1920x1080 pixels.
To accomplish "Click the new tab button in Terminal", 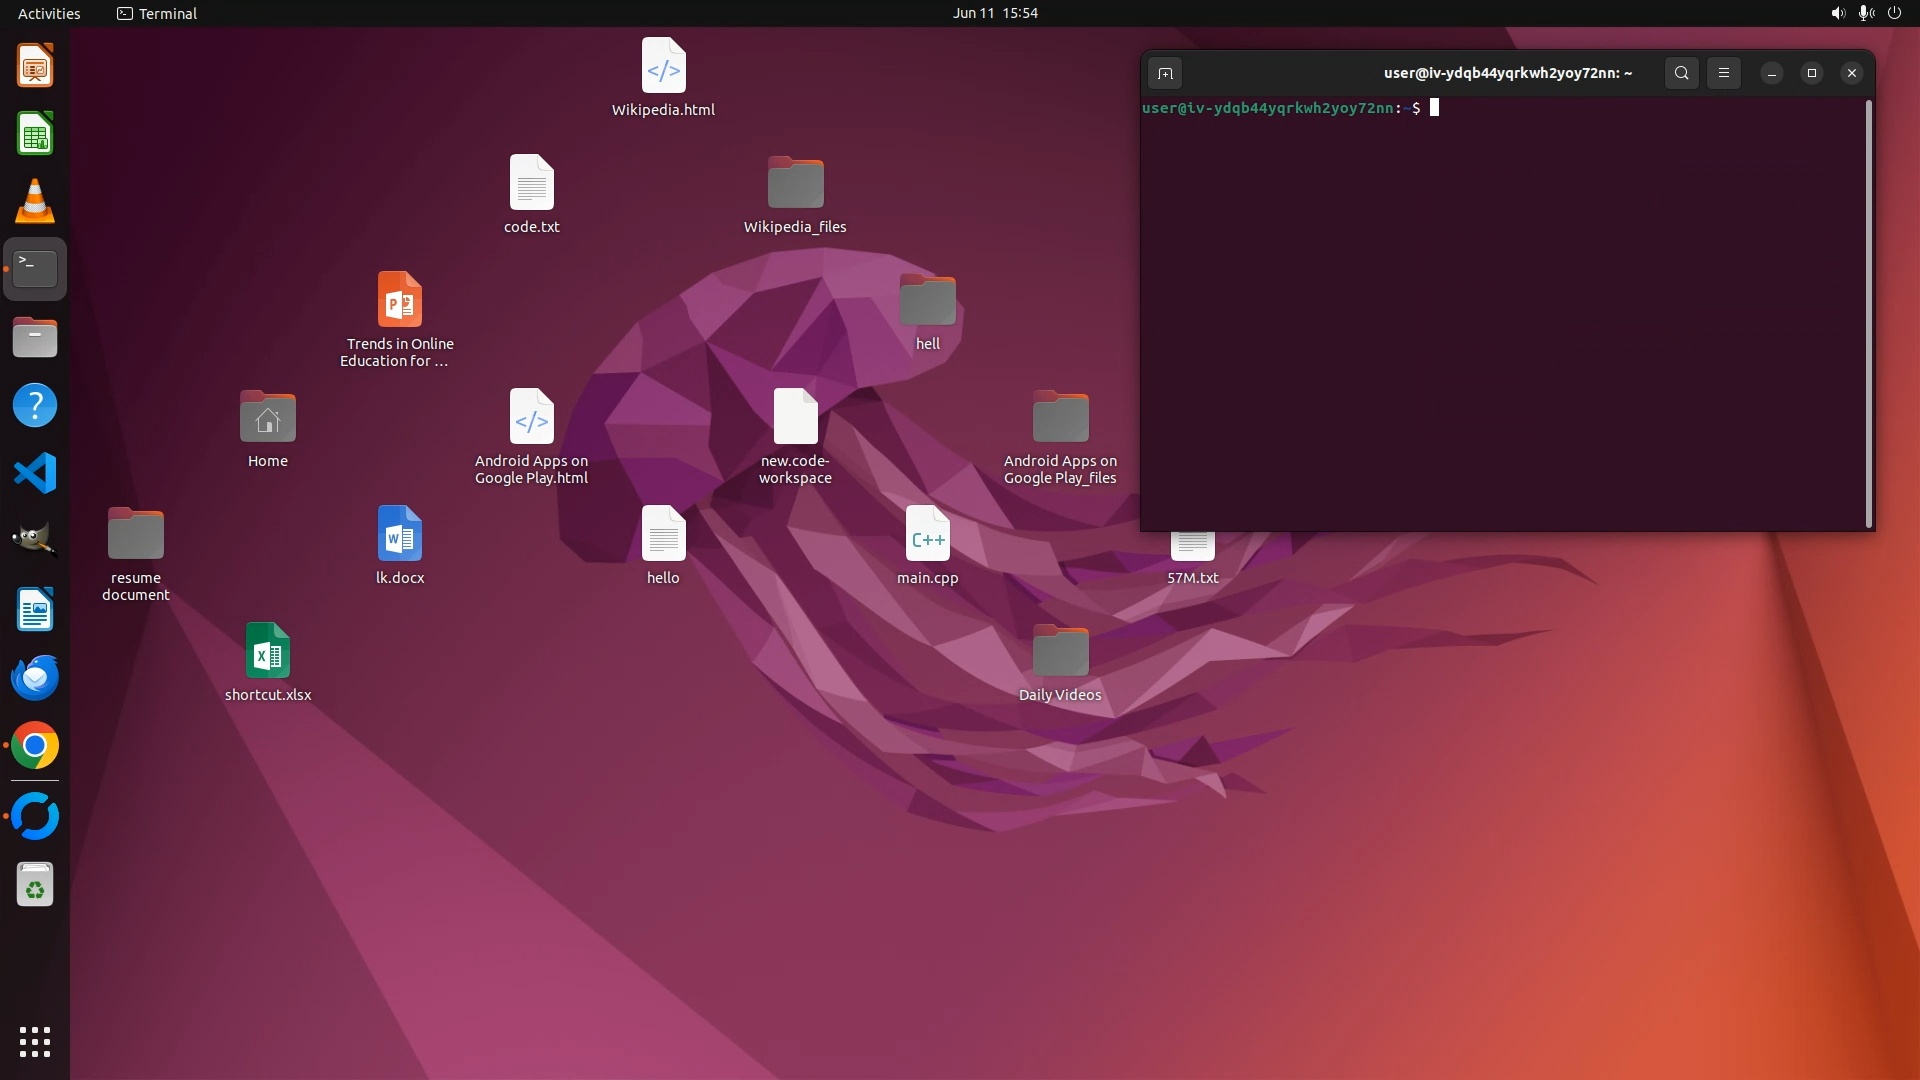I will coord(1165,73).
